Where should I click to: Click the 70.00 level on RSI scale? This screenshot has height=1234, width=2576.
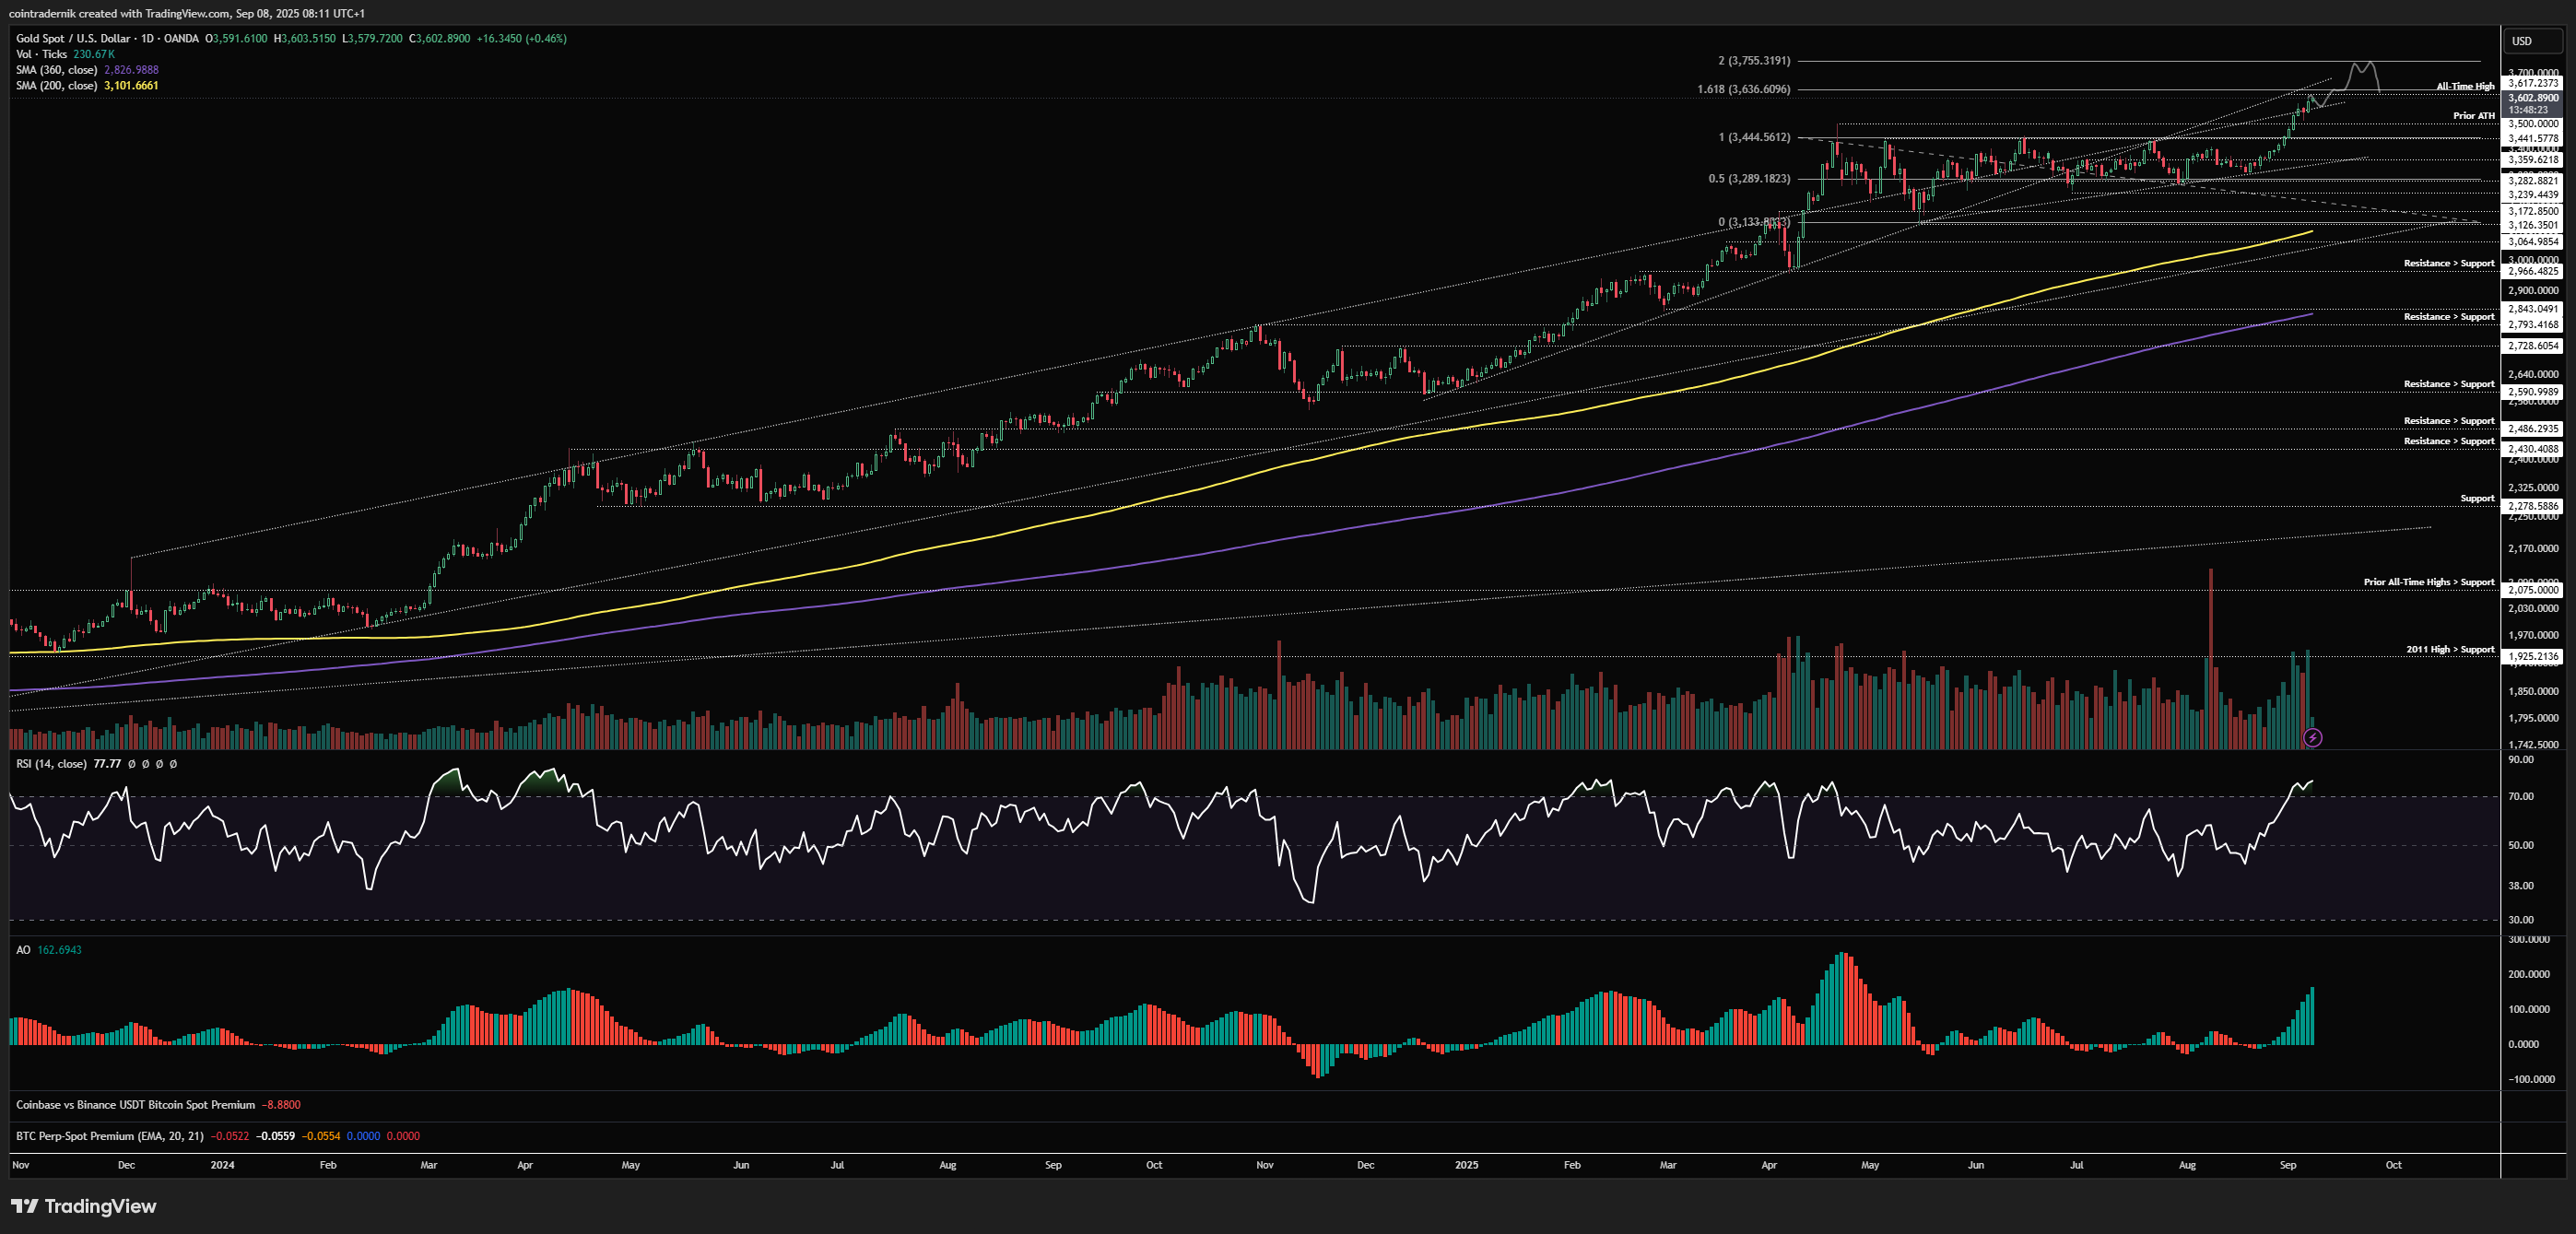pos(2521,797)
